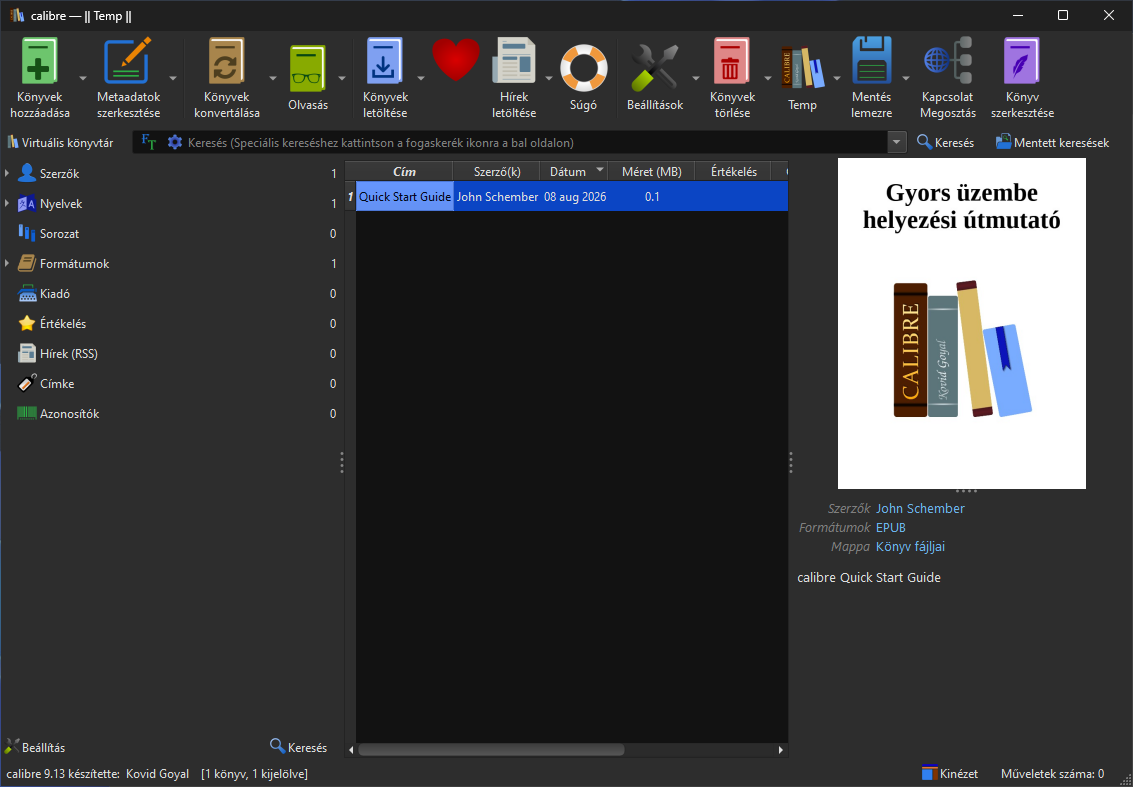Open Metaadatok szerkesztése pencil icon

click(128, 61)
